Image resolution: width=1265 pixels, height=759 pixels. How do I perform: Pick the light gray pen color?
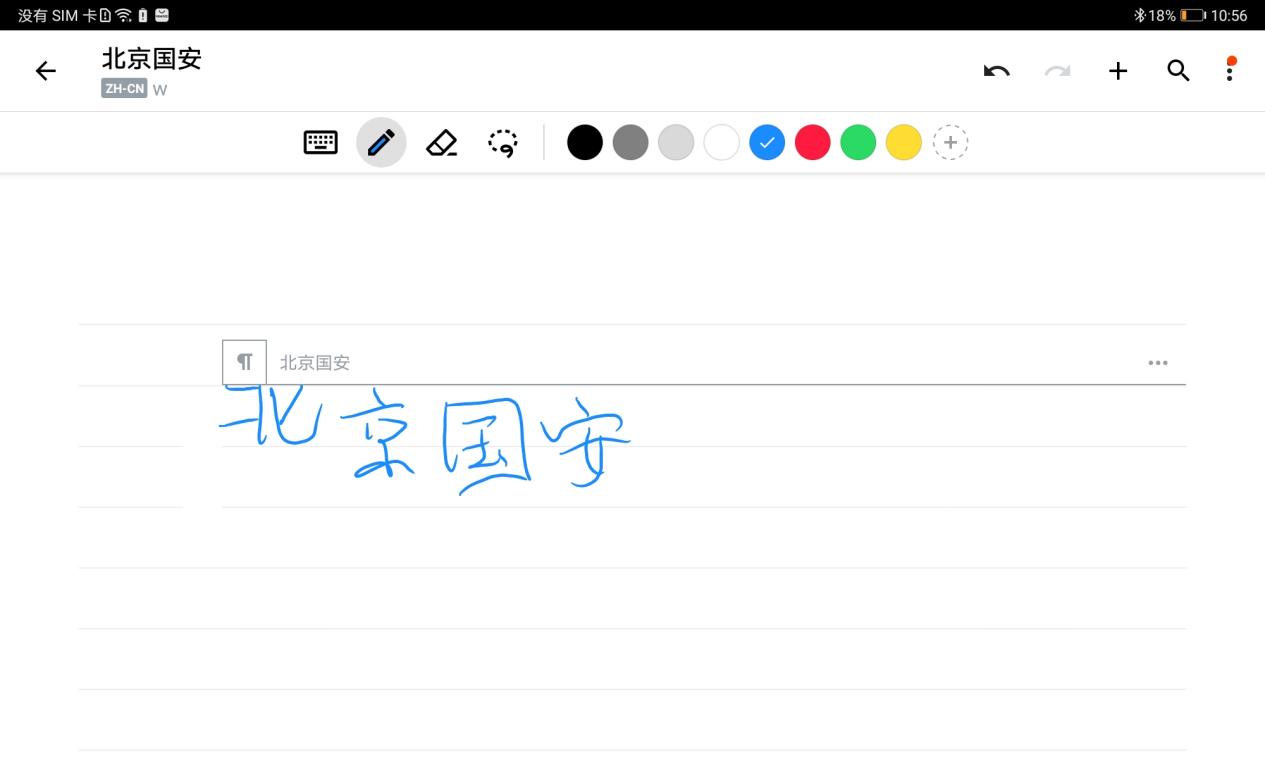pyautogui.click(x=676, y=142)
